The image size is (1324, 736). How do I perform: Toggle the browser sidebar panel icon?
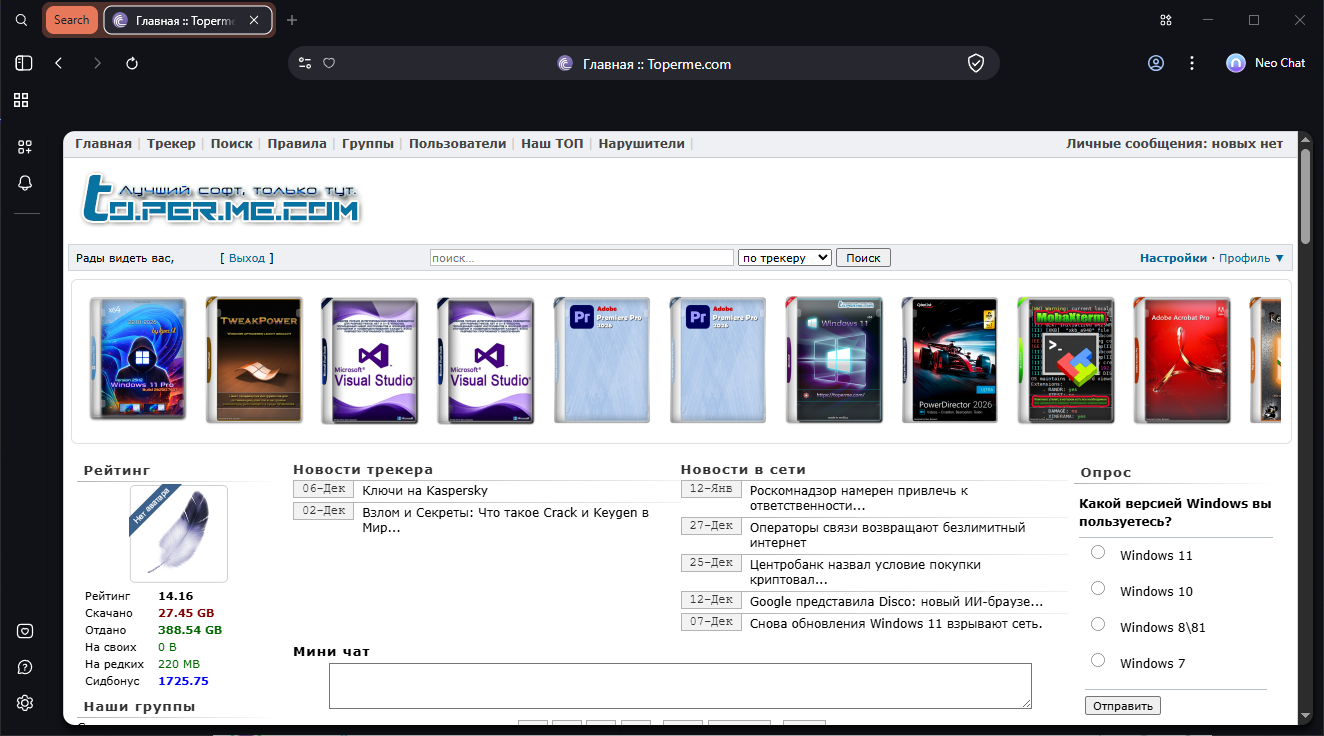(x=24, y=63)
